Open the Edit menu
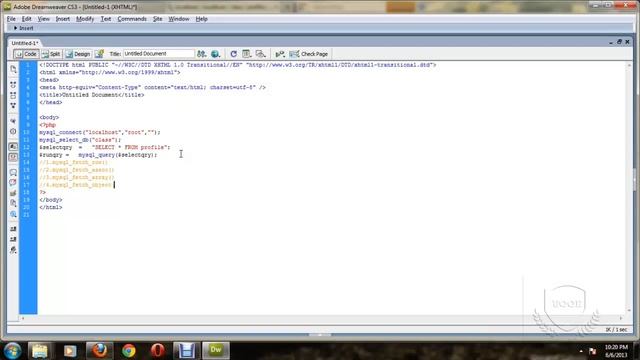 tap(27, 19)
